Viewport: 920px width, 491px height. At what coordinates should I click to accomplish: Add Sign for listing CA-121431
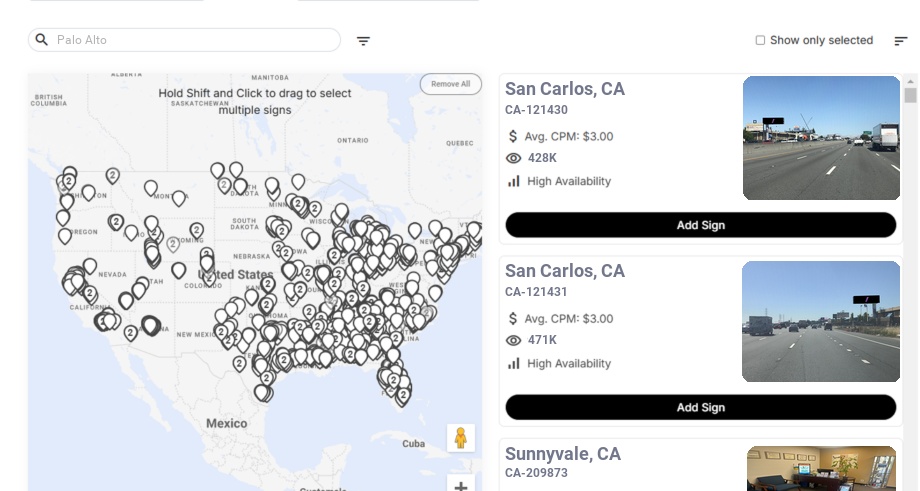(700, 407)
